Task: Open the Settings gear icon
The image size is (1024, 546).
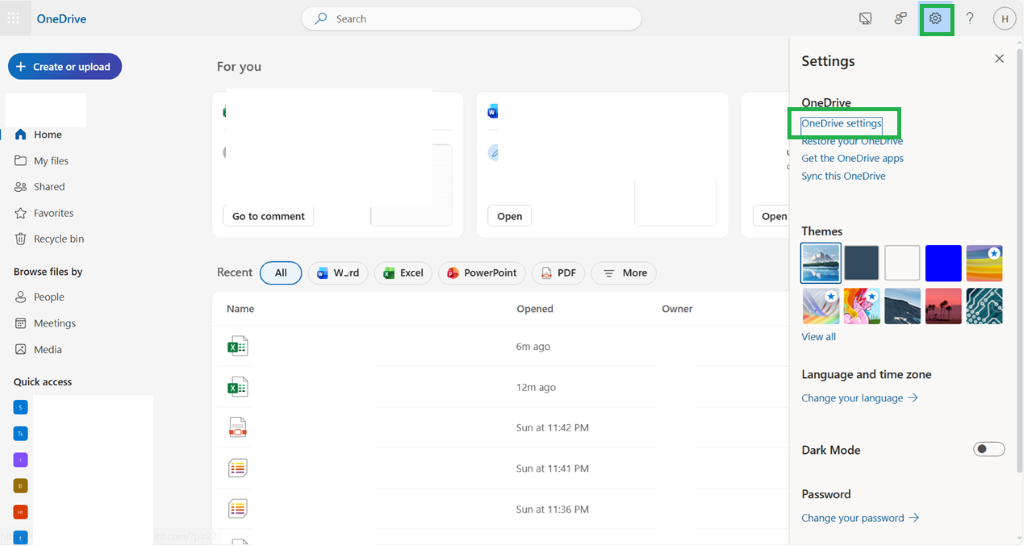Action: point(936,18)
